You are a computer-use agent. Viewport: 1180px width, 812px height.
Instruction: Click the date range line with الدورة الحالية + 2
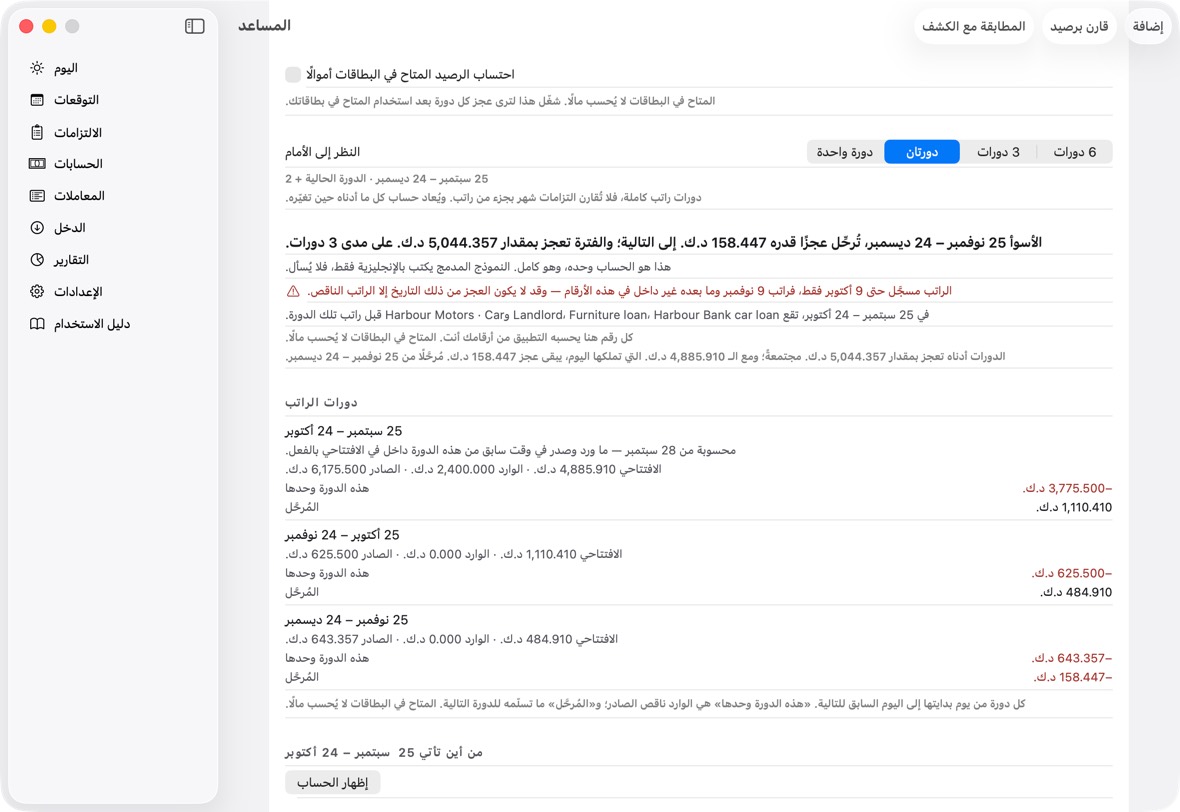pyautogui.click(x=386, y=179)
